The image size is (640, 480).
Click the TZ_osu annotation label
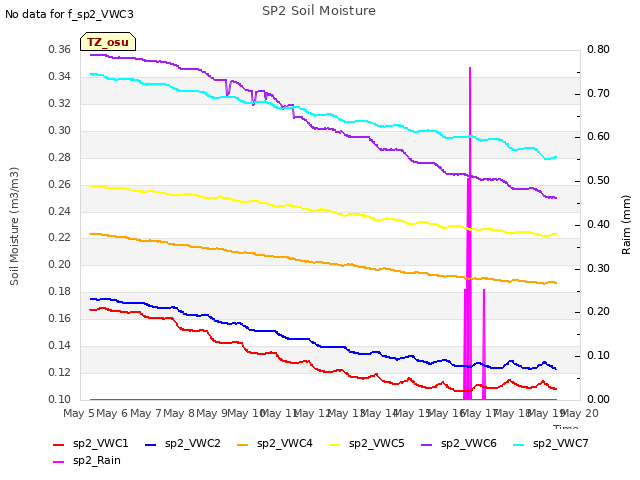coord(108,42)
